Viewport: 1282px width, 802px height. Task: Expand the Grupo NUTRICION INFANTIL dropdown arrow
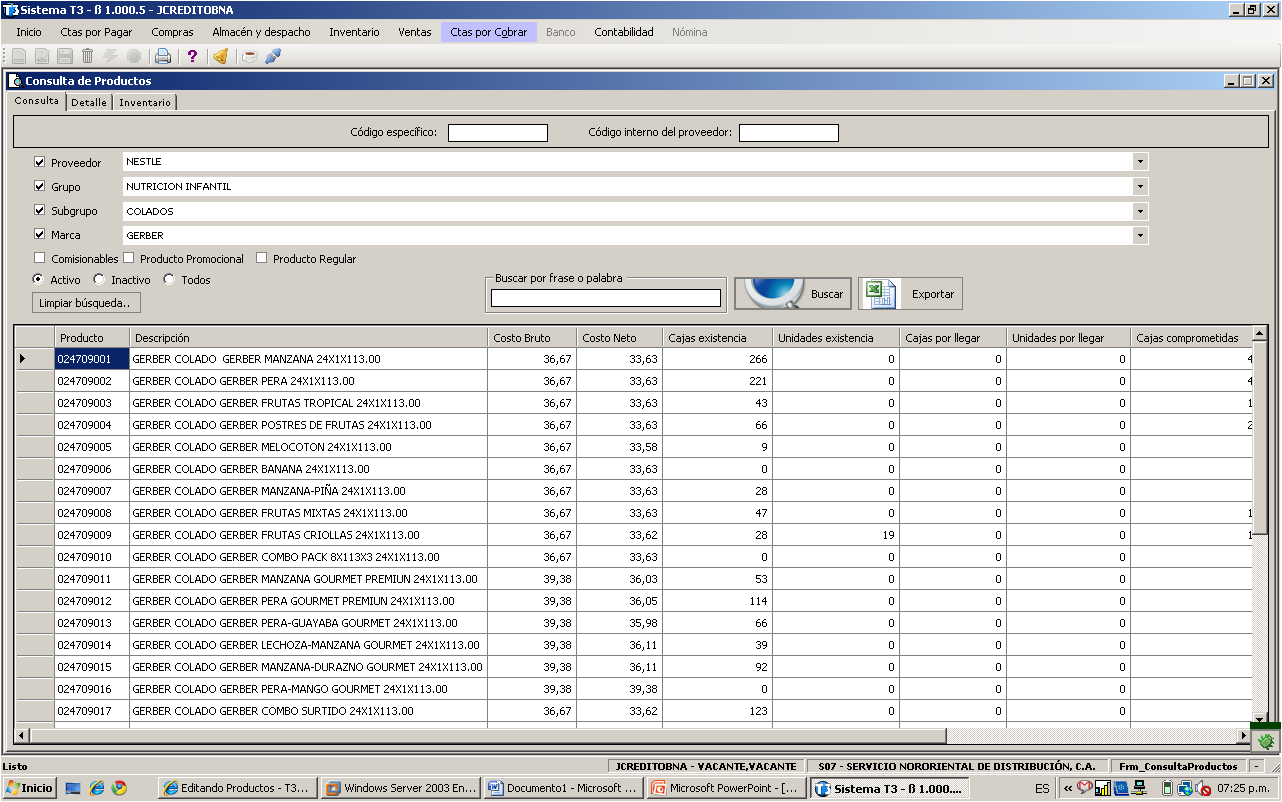1140,186
